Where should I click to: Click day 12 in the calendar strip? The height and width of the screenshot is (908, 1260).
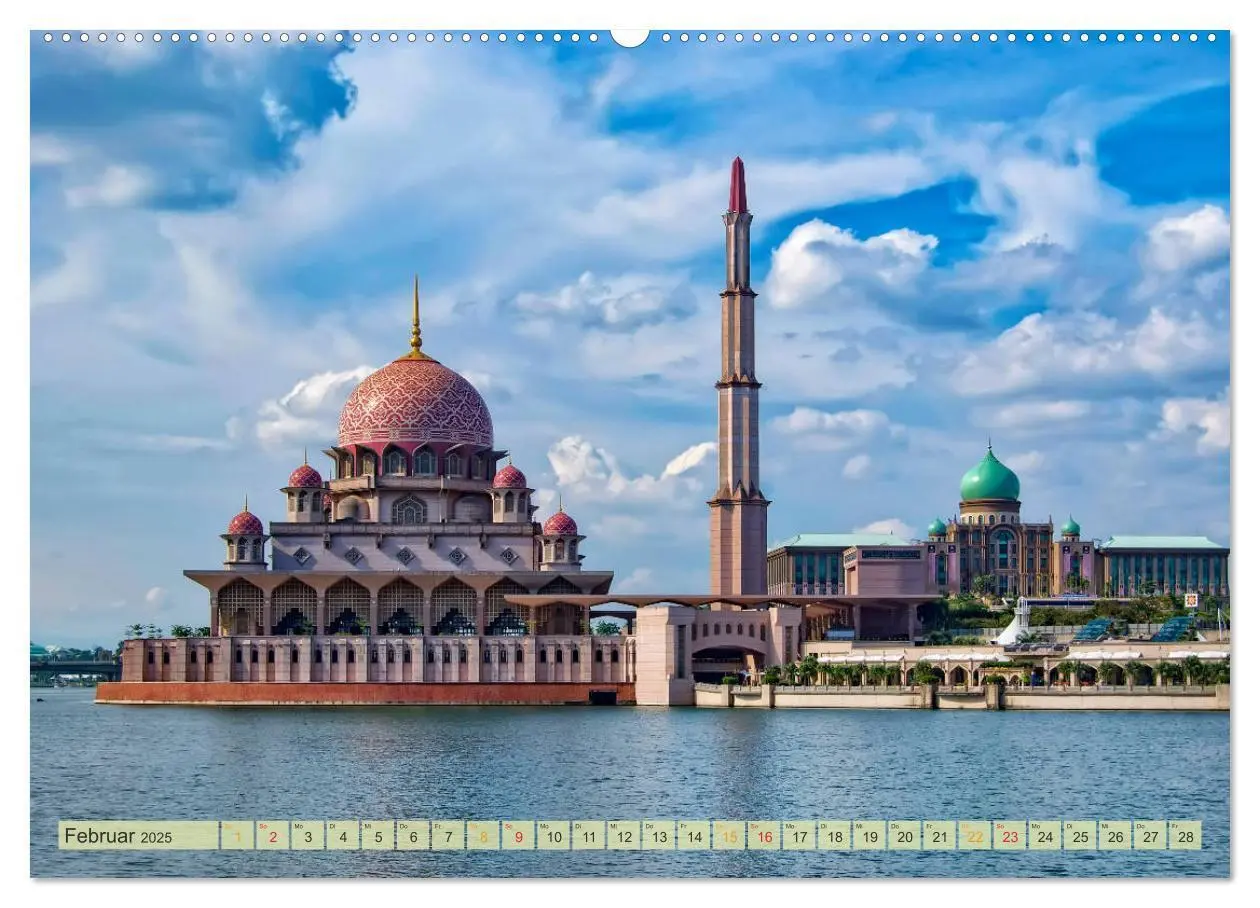click(x=623, y=835)
